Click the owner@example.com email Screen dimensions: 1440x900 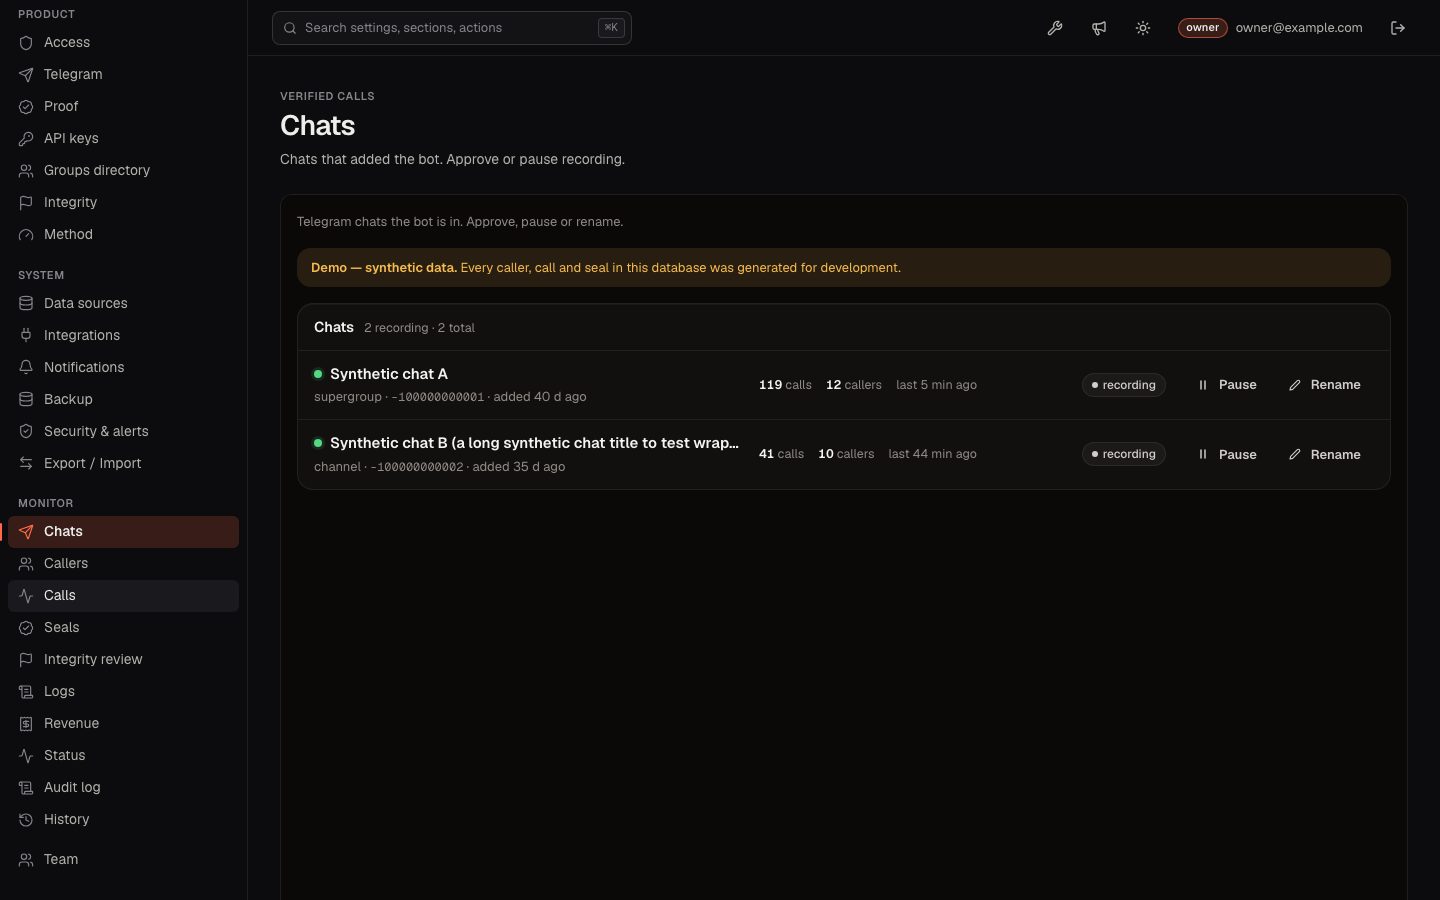click(x=1299, y=28)
